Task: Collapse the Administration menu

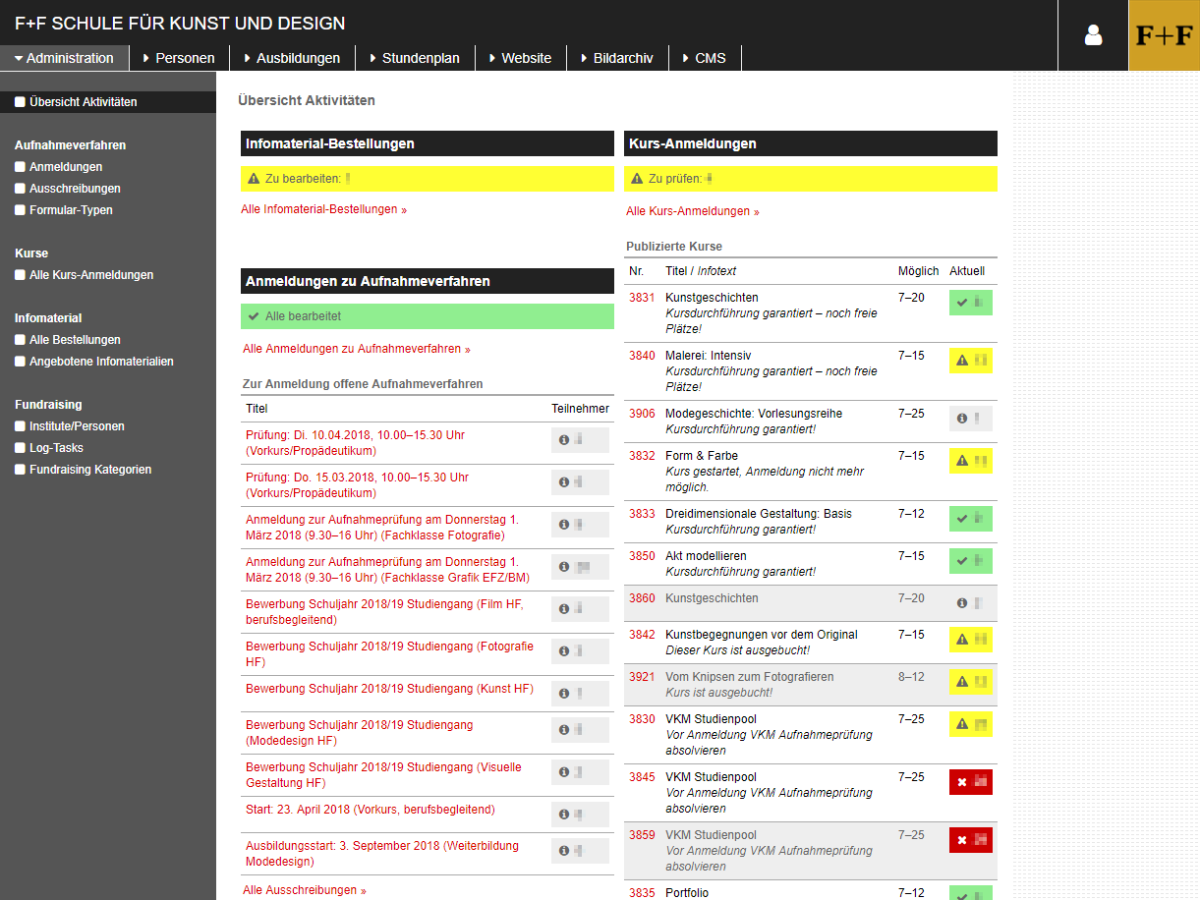Action: (x=64, y=58)
